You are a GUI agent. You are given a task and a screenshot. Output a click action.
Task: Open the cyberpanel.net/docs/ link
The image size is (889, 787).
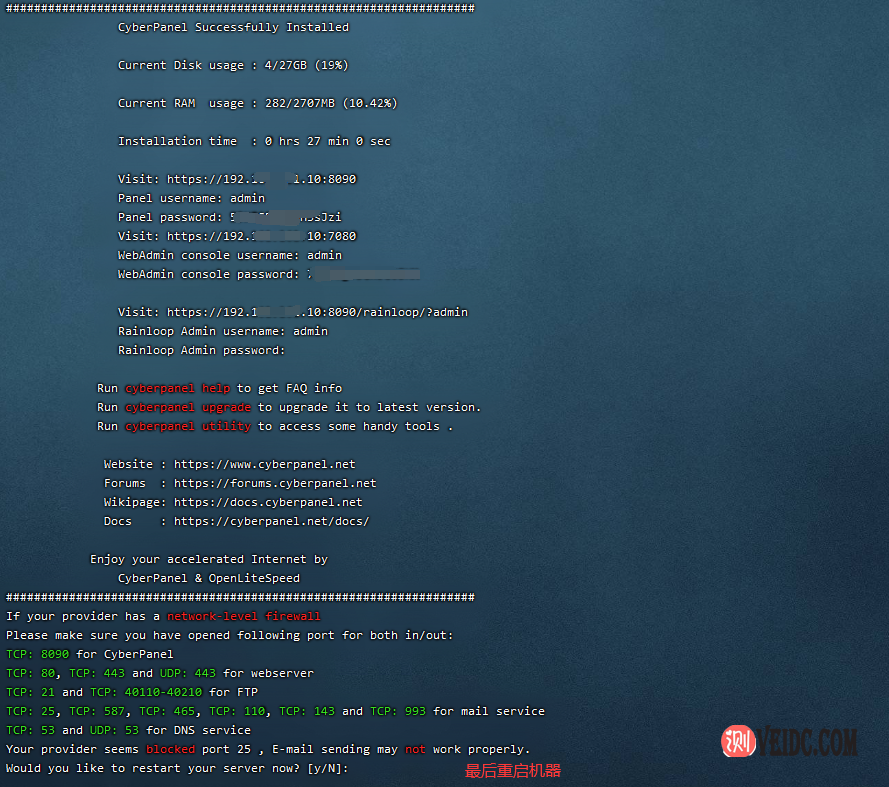271,521
